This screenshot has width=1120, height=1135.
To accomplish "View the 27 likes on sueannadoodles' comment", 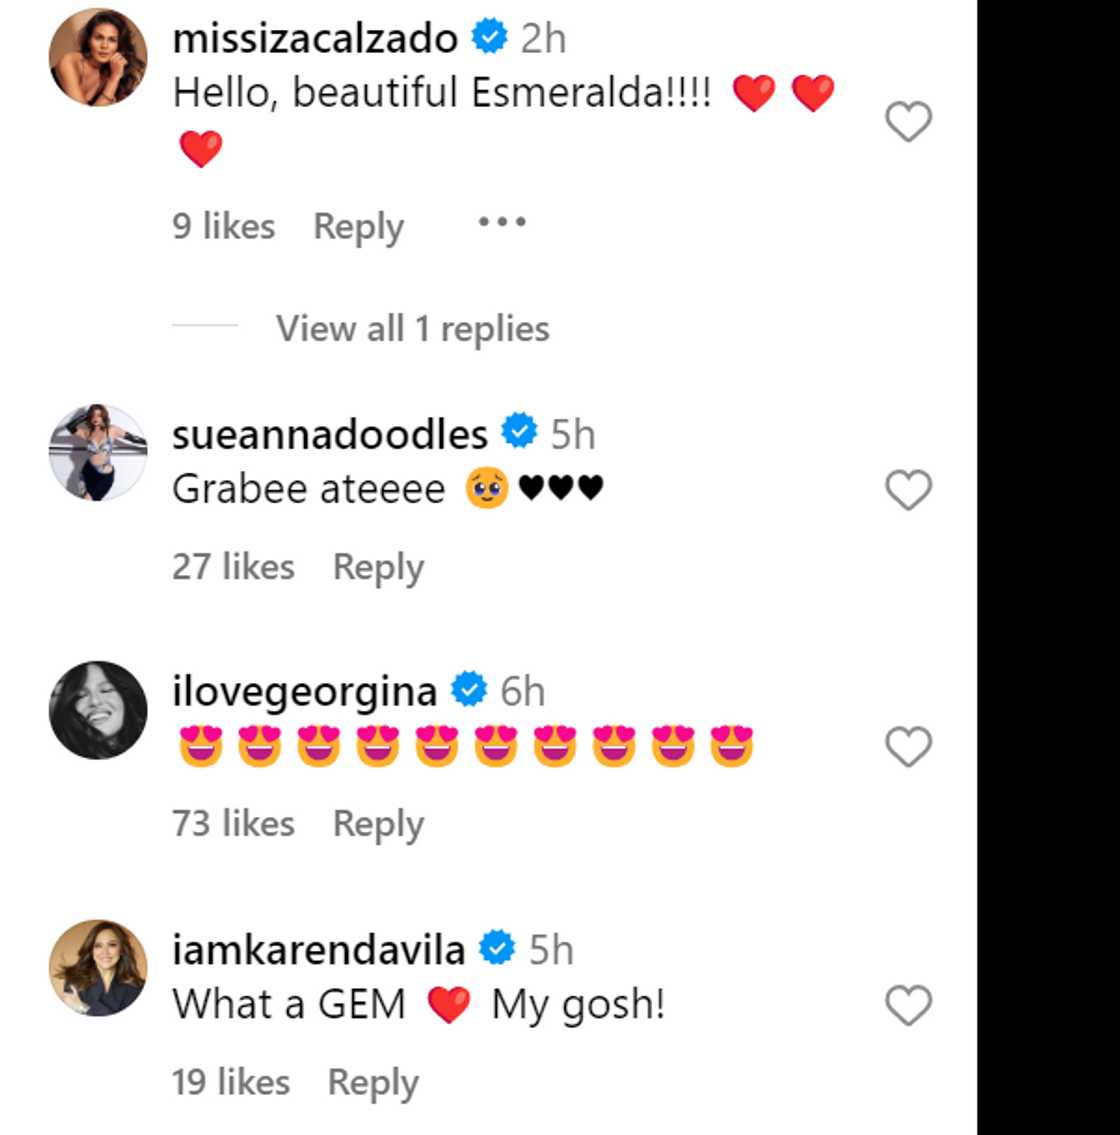I will point(233,567).
